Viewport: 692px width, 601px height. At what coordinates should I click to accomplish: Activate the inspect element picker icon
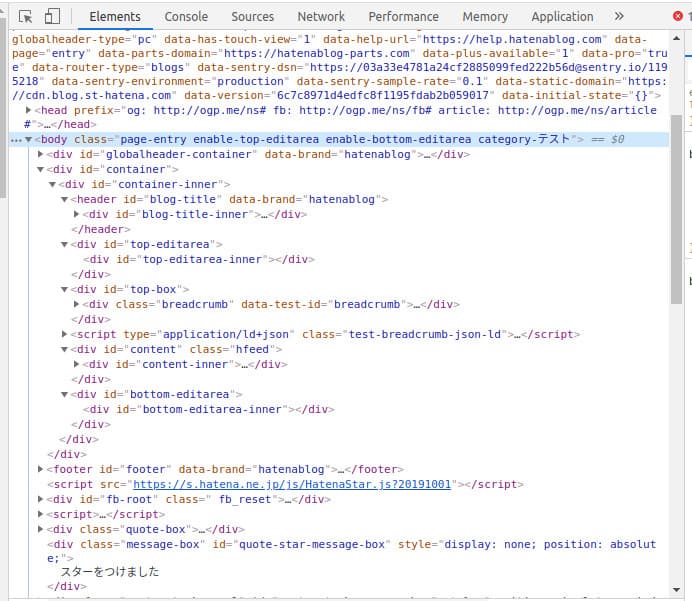26,16
